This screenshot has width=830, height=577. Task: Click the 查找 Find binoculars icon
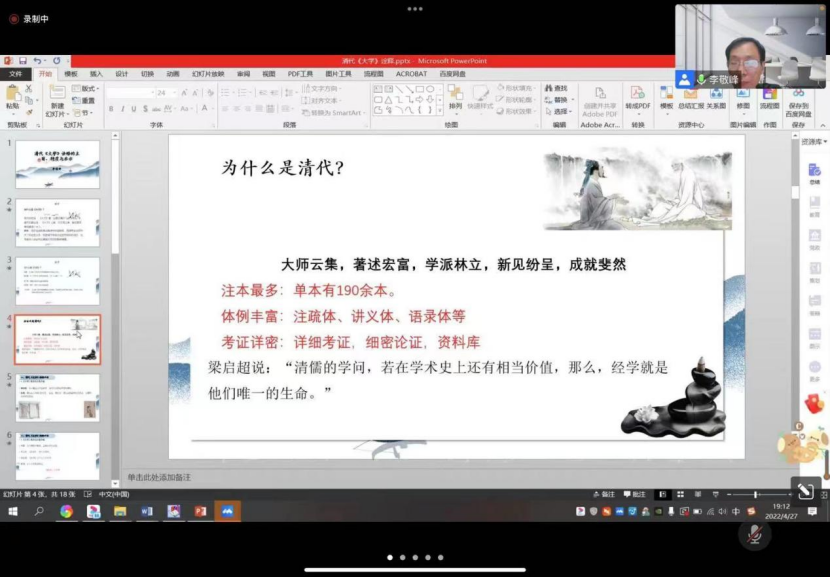point(556,88)
